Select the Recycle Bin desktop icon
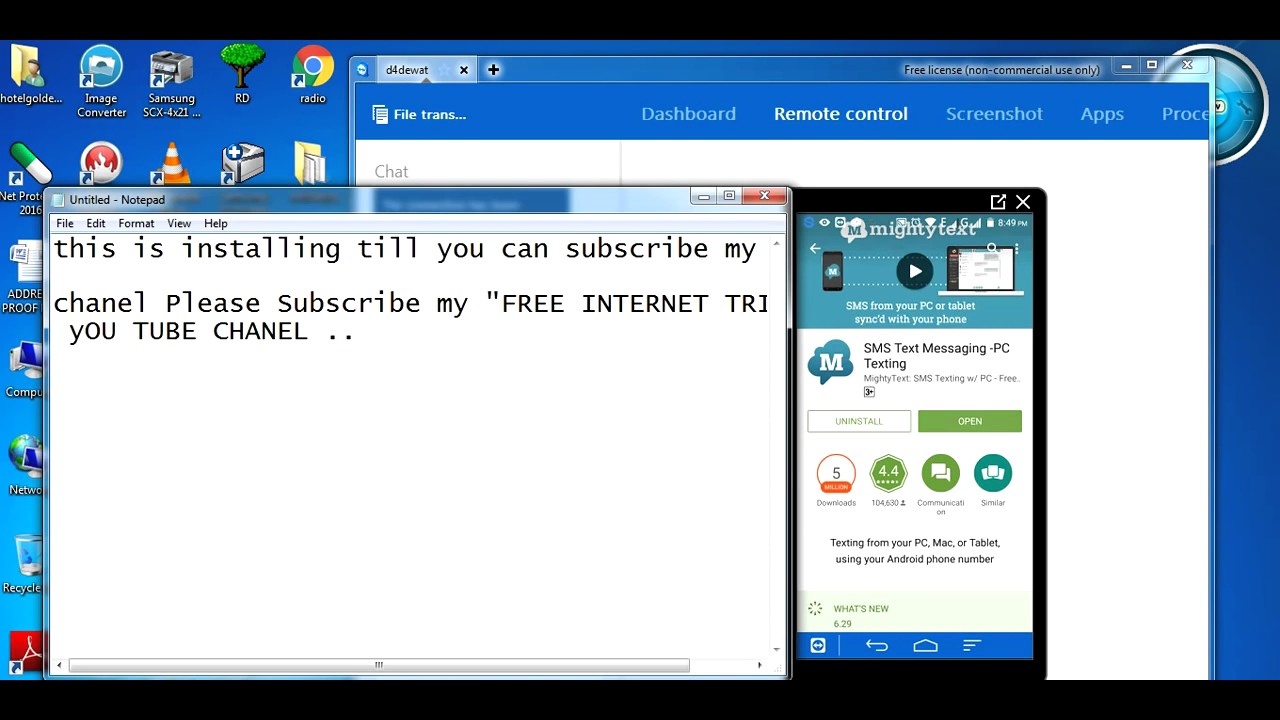This screenshot has height=720, width=1280. pos(23,563)
